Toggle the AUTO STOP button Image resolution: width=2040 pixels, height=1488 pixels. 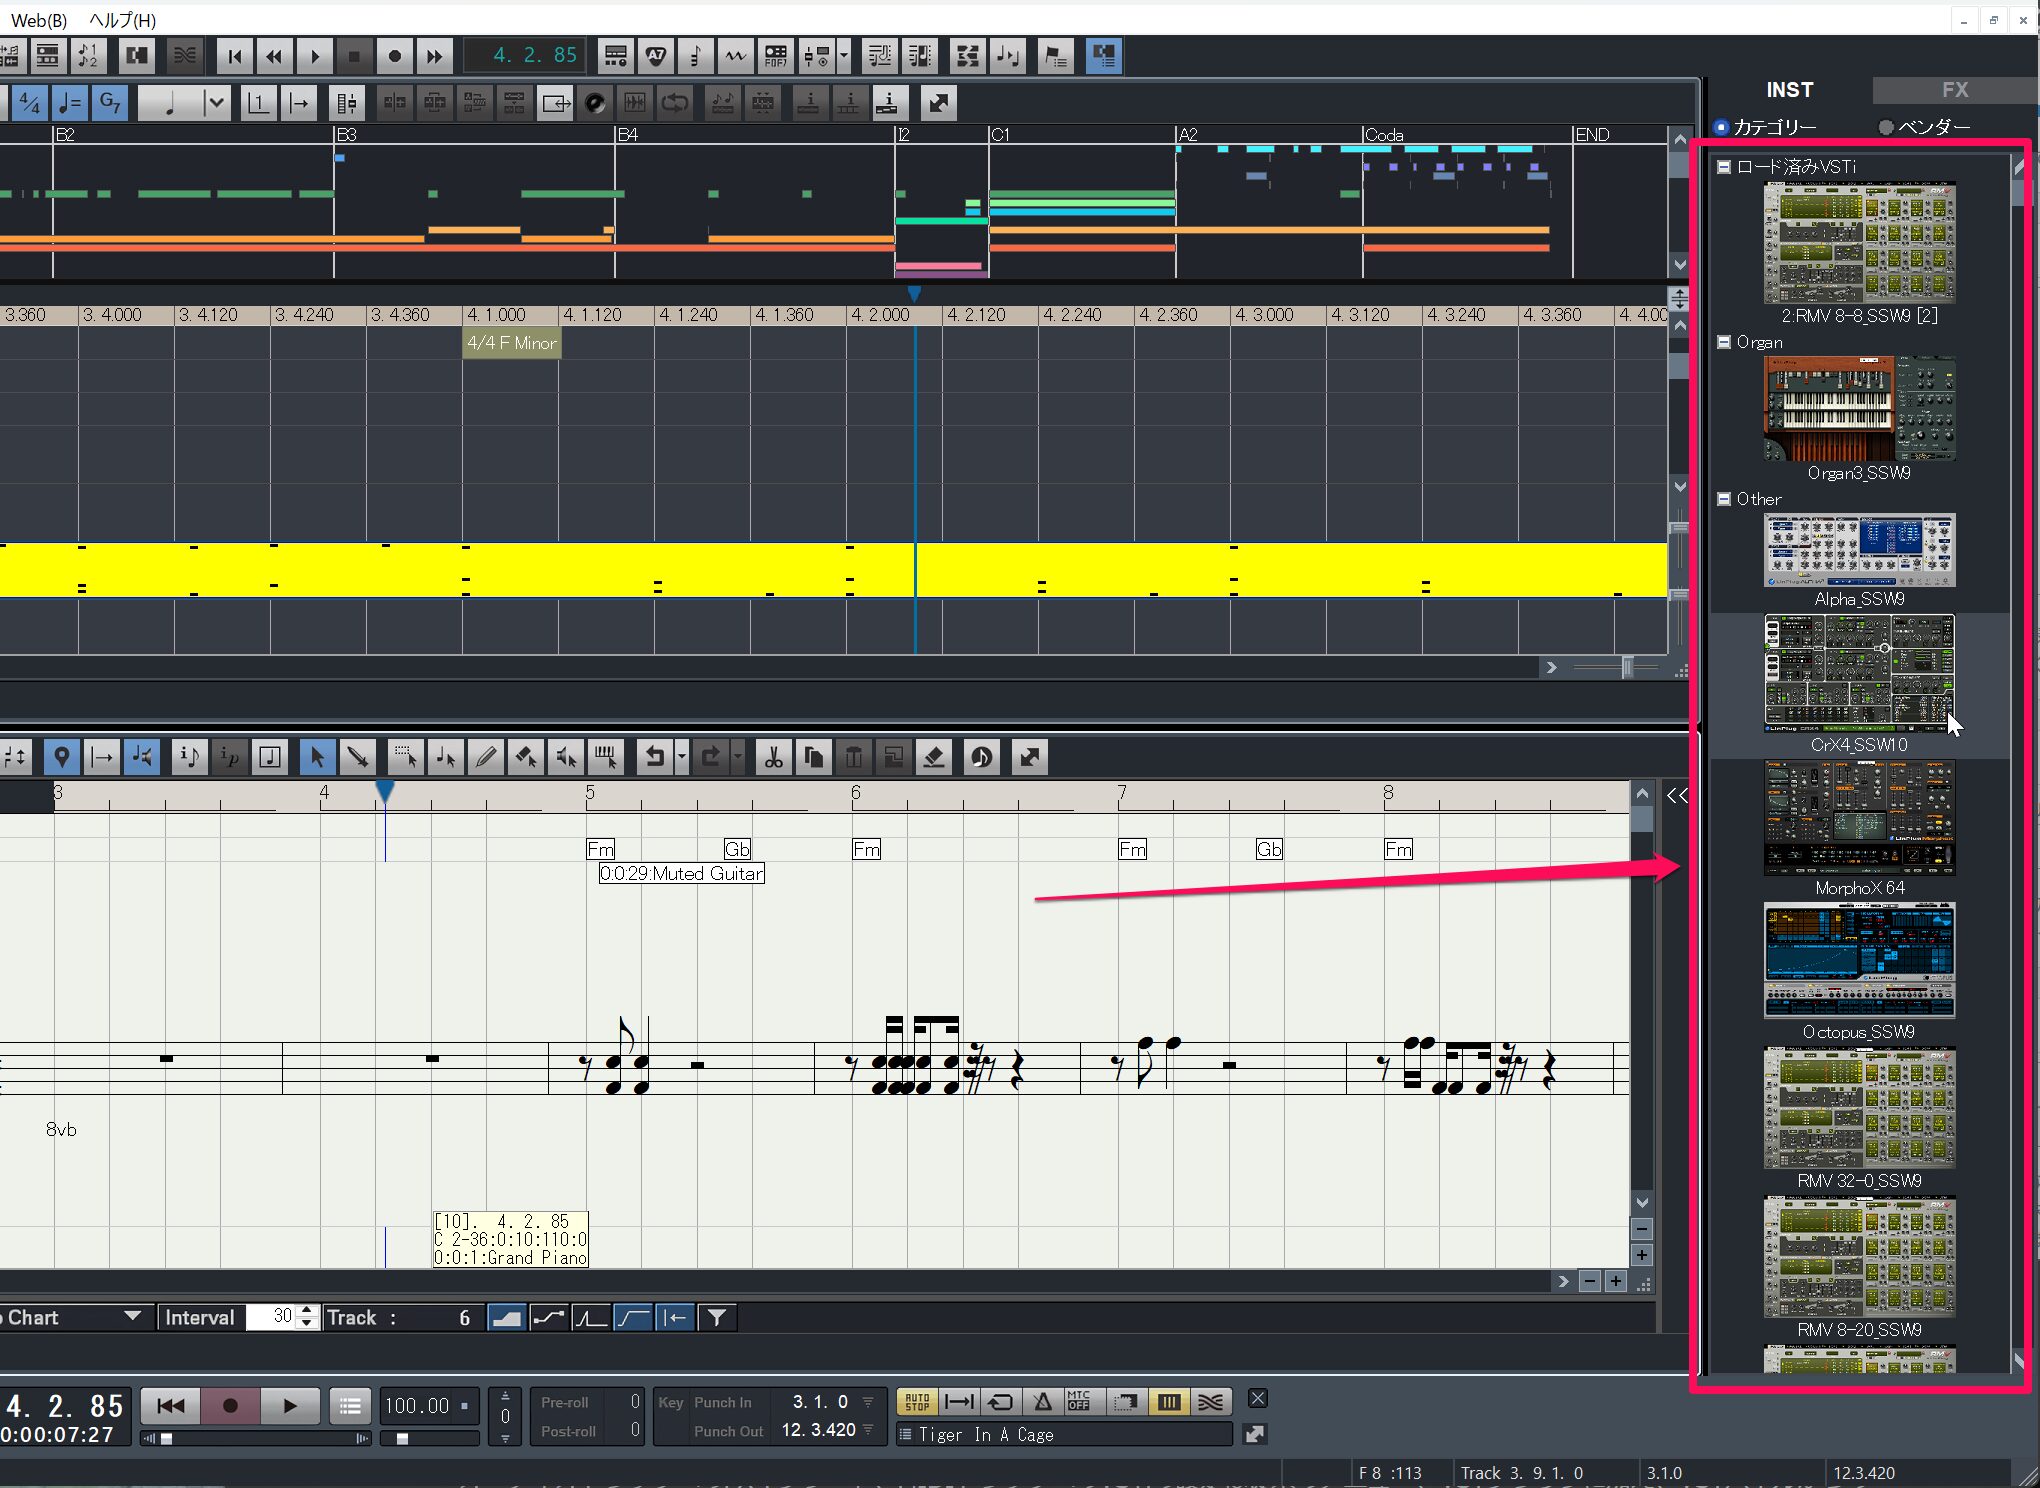pos(917,1402)
